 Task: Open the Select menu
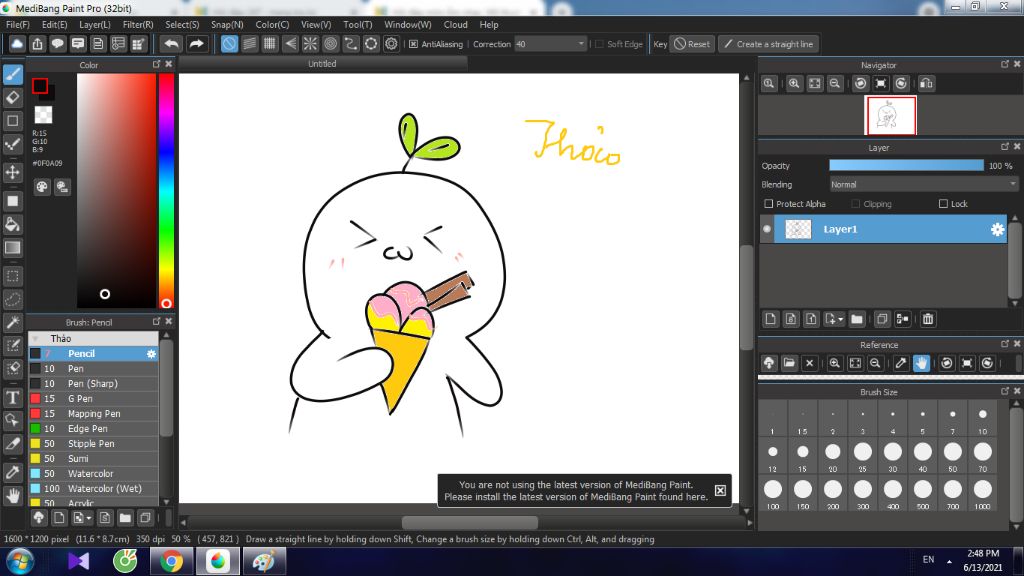tap(182, 25)
